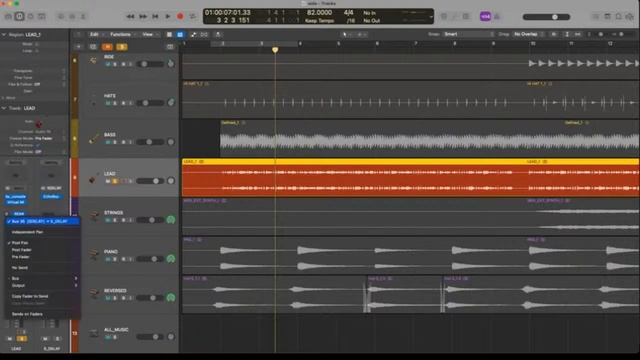Open the Note Pad icon
The width and height of the screenshot is (640, 360).
click(607, 17)
